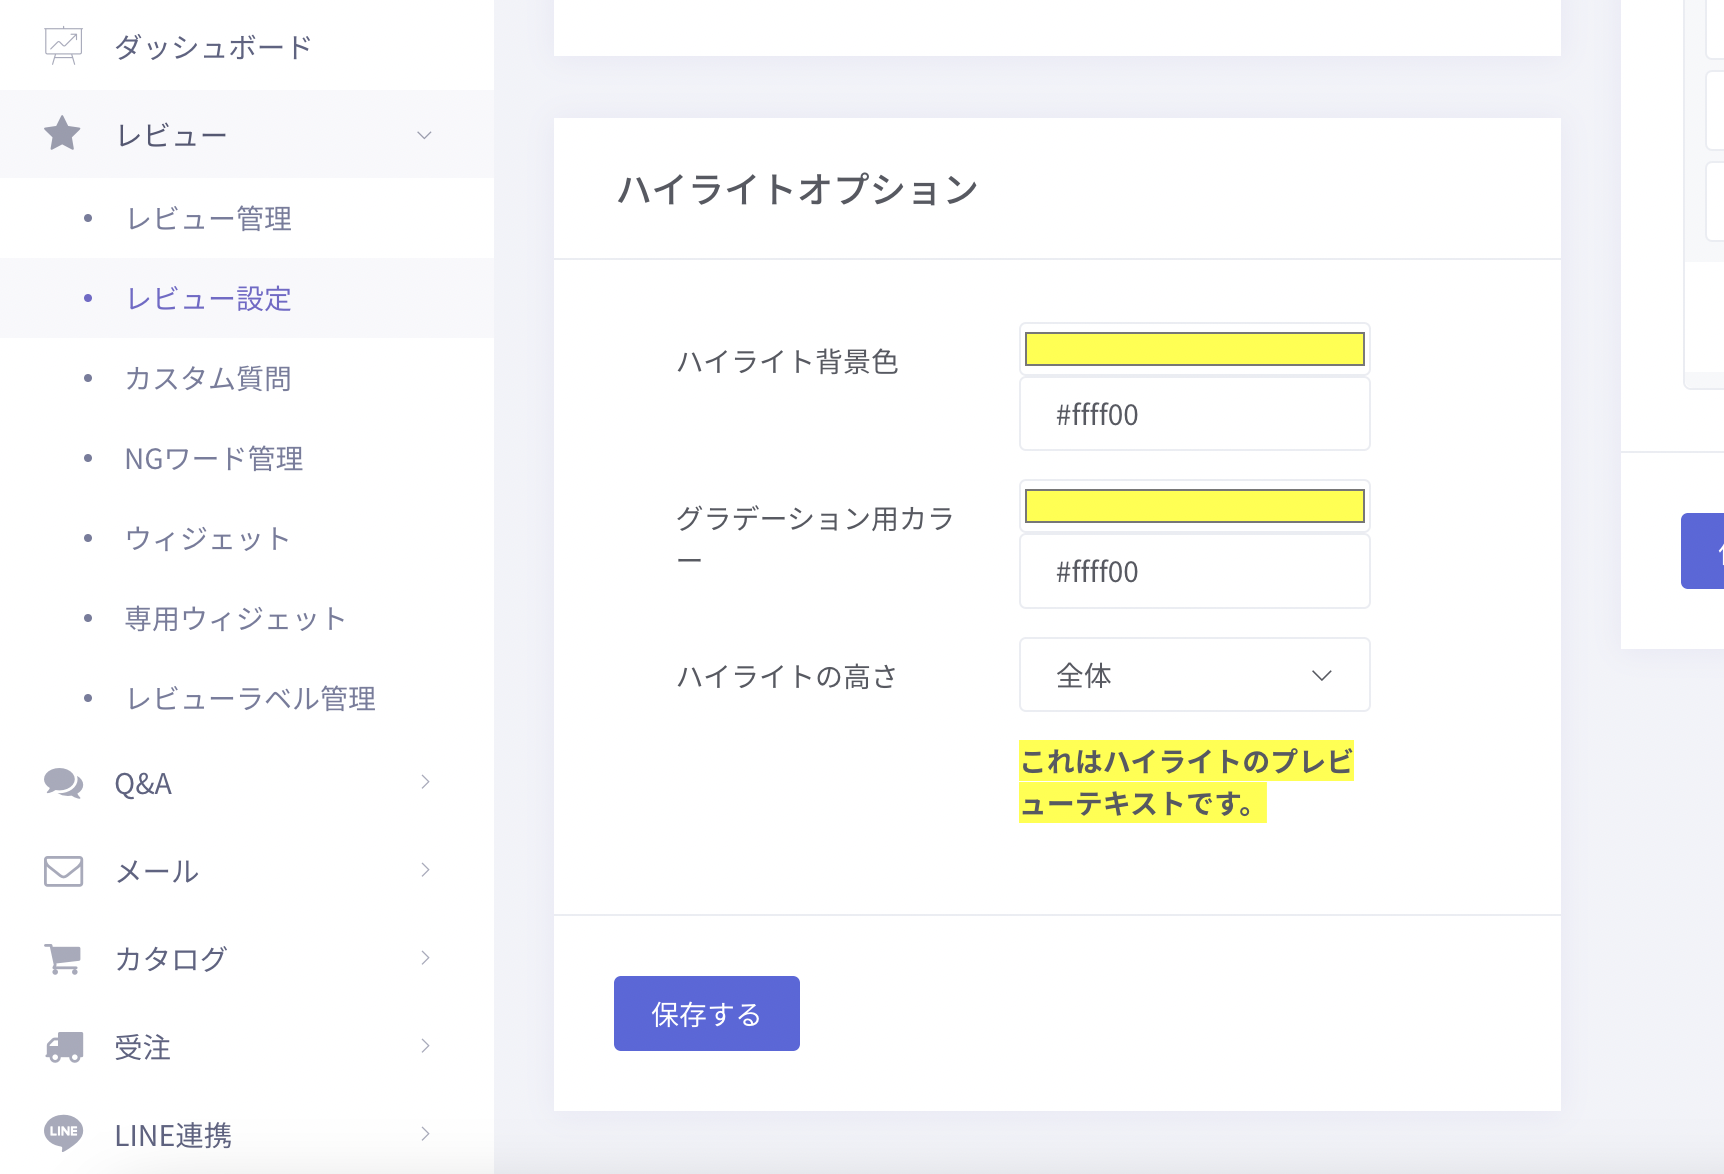Open the レビュー管理 submenu item
Image resolution: width=1724 pixels, height=1174 pixels.
(208, 219)
